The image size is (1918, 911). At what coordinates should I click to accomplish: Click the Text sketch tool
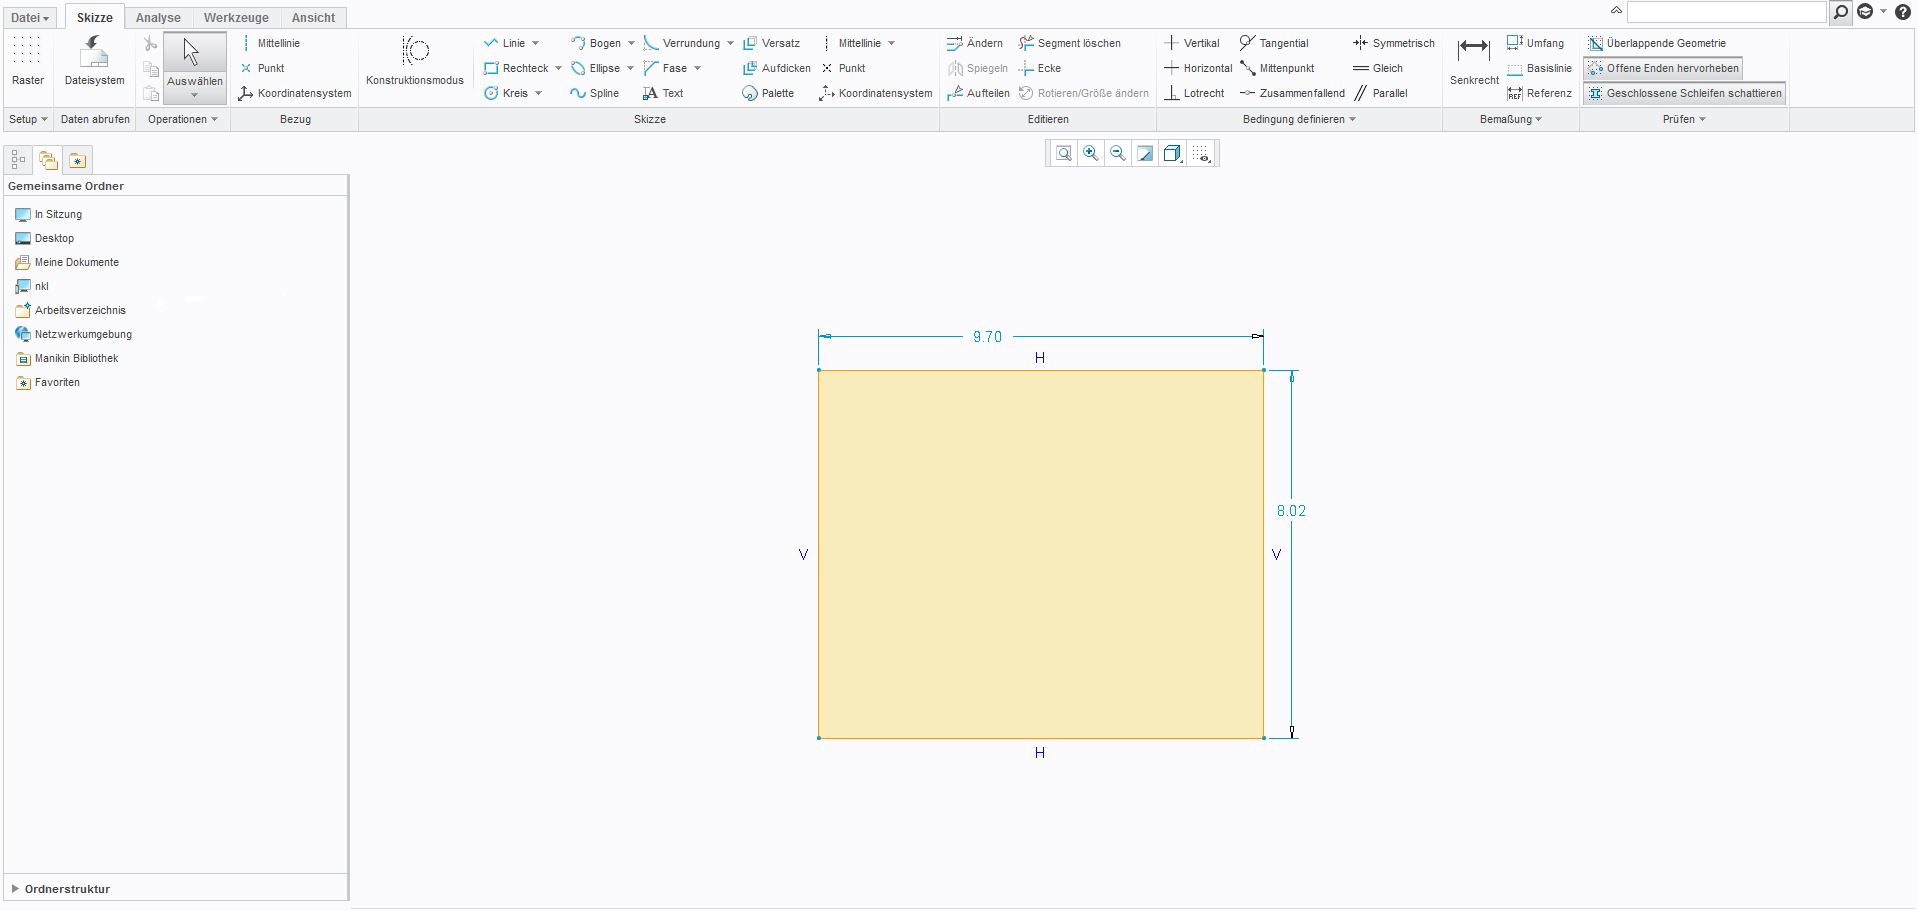[664, 93]
